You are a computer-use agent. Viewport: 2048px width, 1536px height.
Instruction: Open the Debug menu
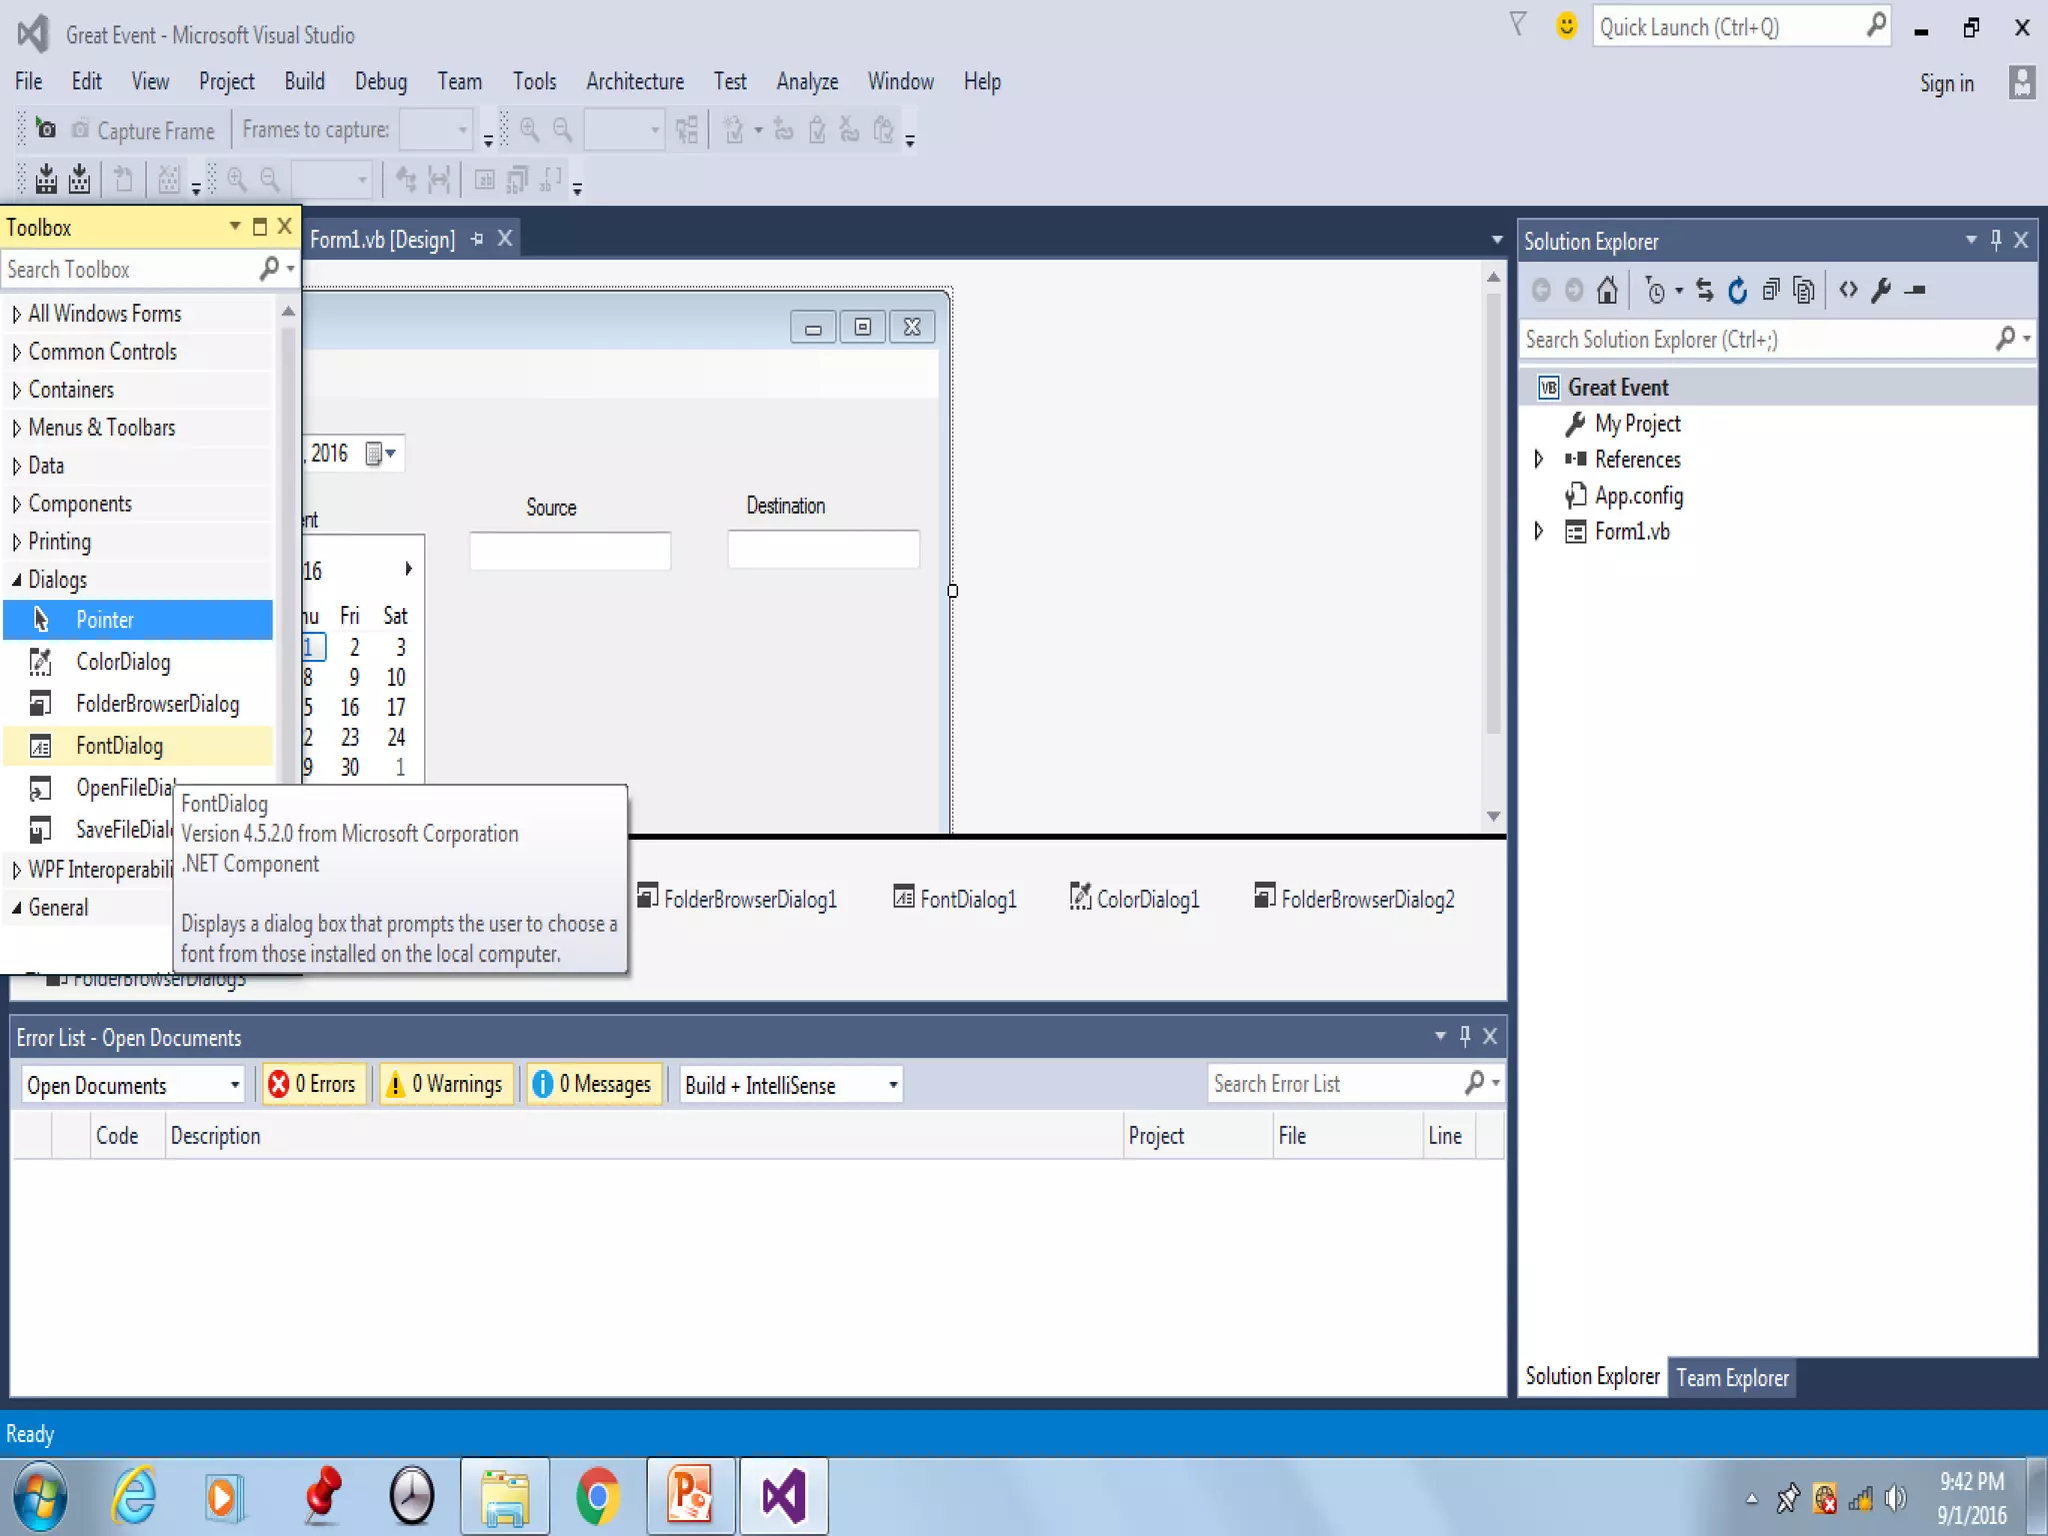point(380,82)
